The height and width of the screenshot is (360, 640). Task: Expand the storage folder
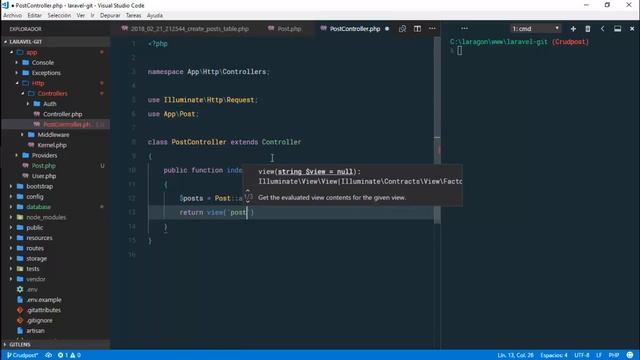tap(36, 258)
